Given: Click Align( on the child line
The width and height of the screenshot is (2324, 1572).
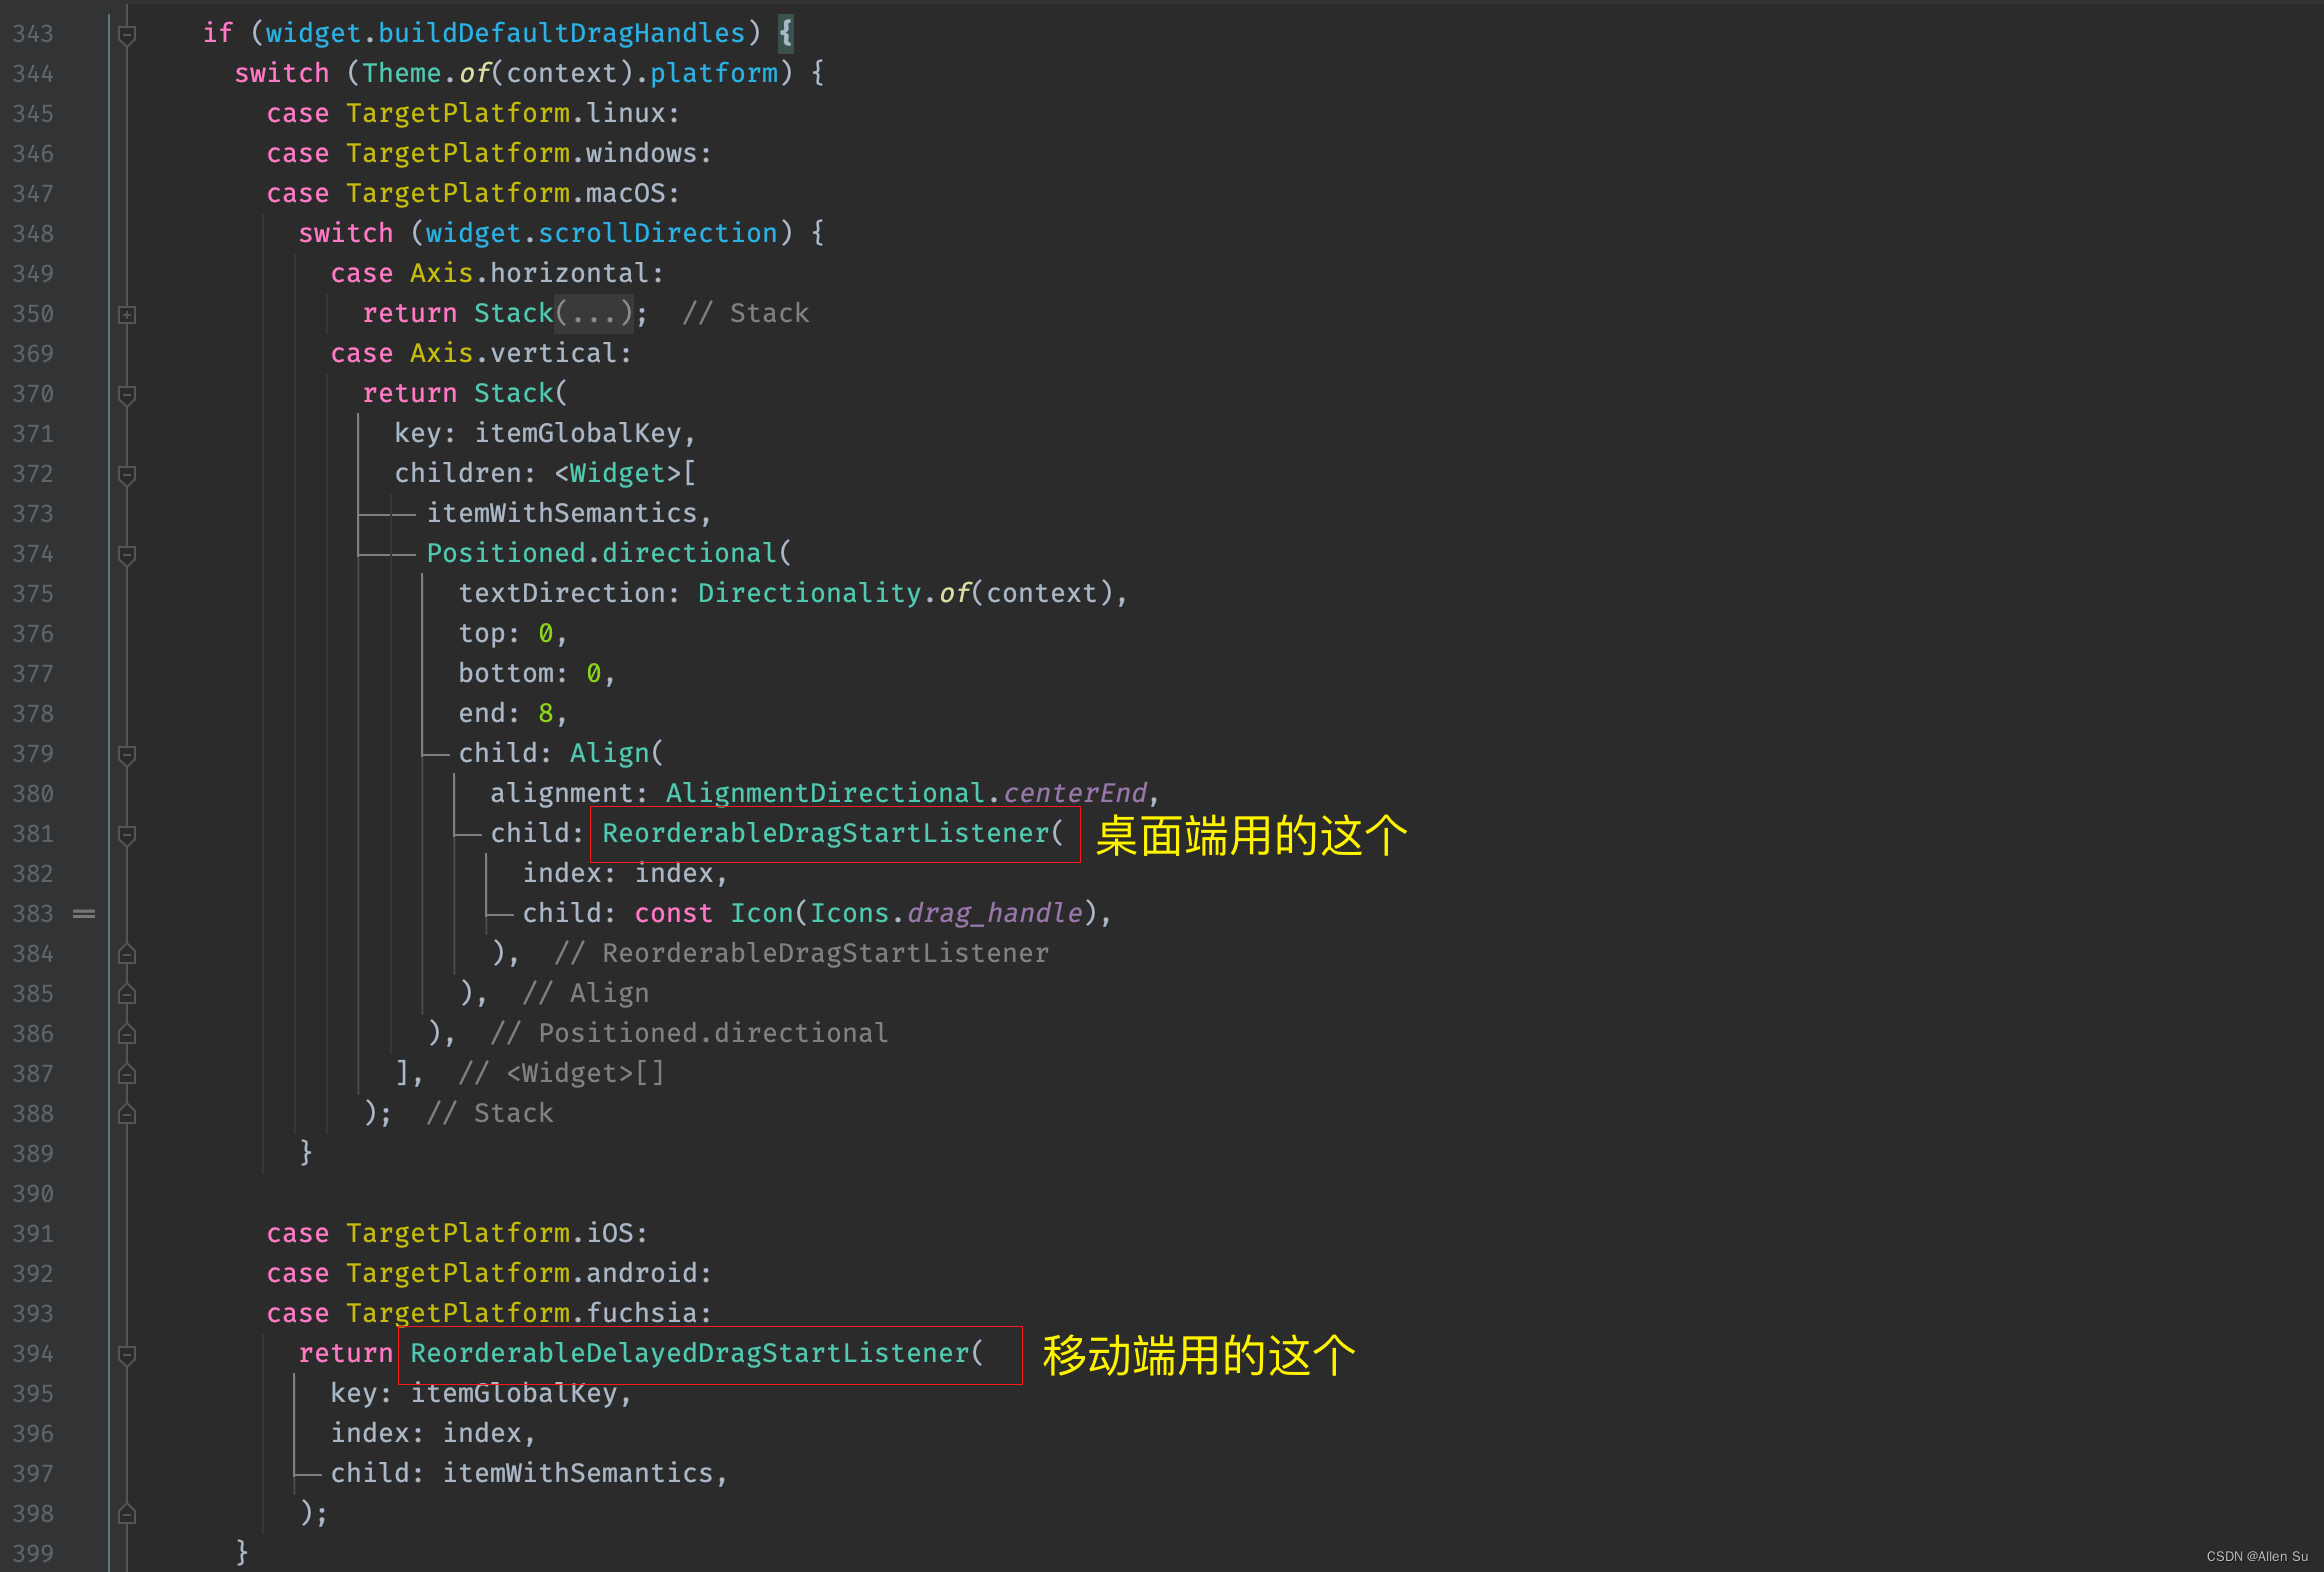Looking at the screenshot, I should [x=617, y=754].
